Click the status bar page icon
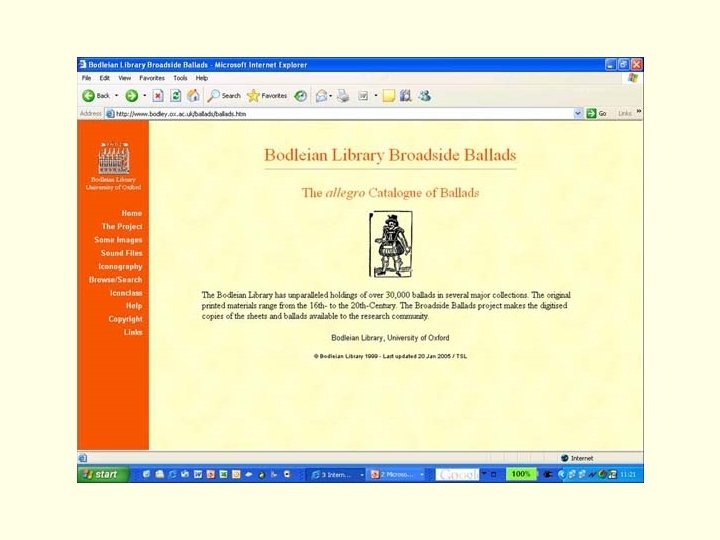Viewport: 720px width, 540px height. coord(83,458)
